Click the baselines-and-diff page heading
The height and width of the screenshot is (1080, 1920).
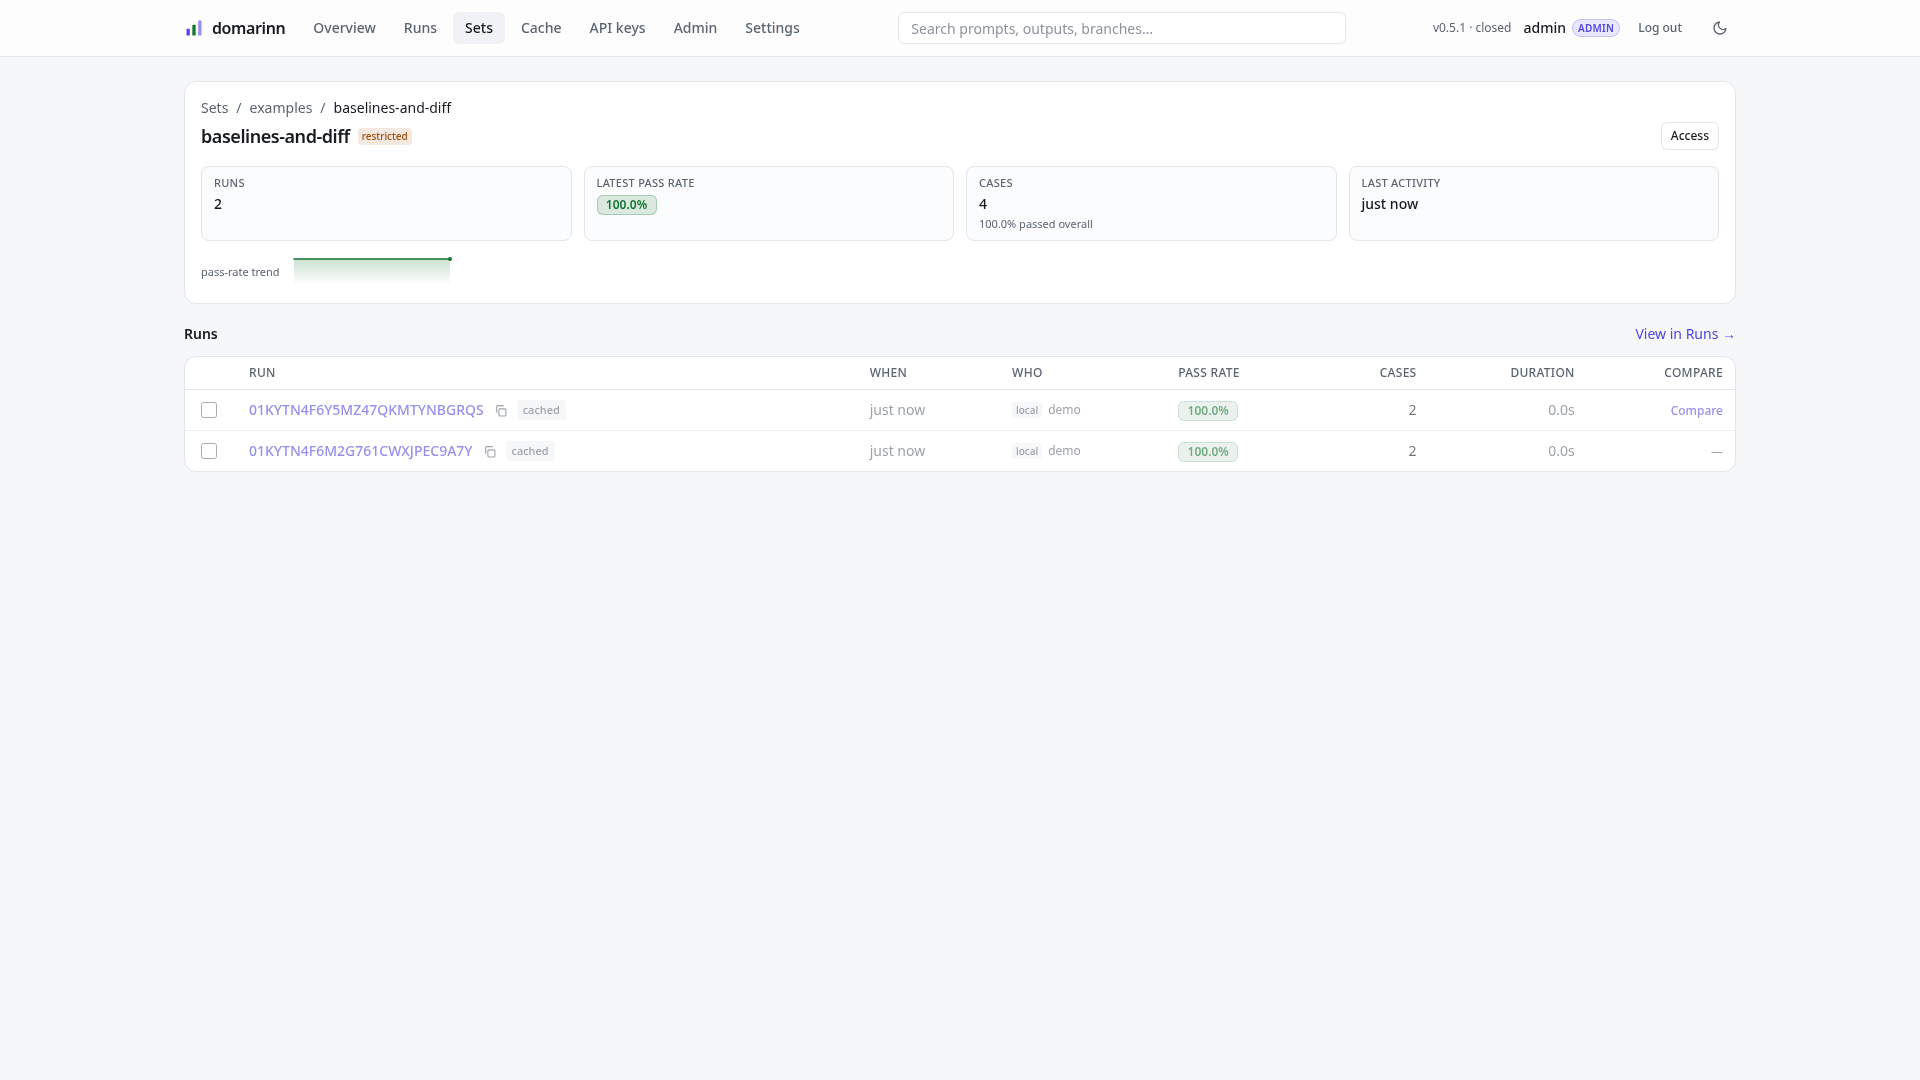tap(275, 136)
